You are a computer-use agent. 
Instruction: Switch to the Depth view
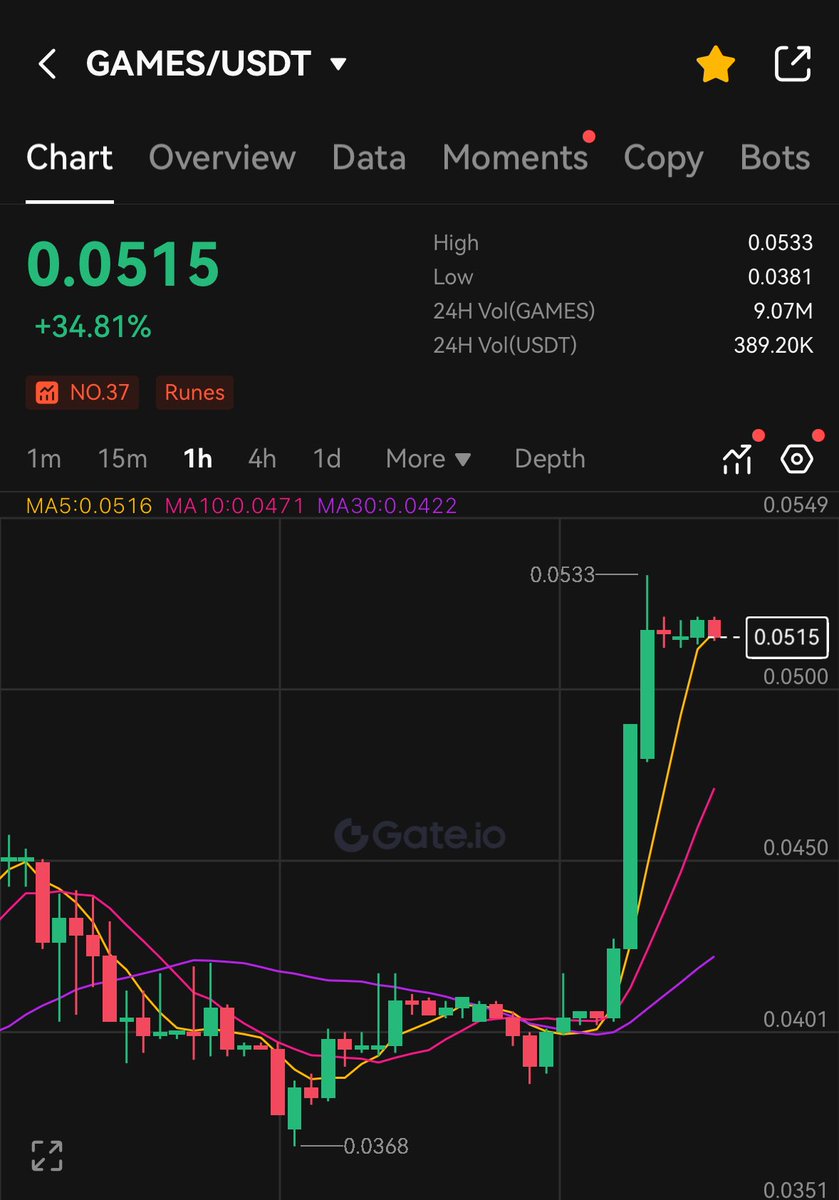pos(550,459)
